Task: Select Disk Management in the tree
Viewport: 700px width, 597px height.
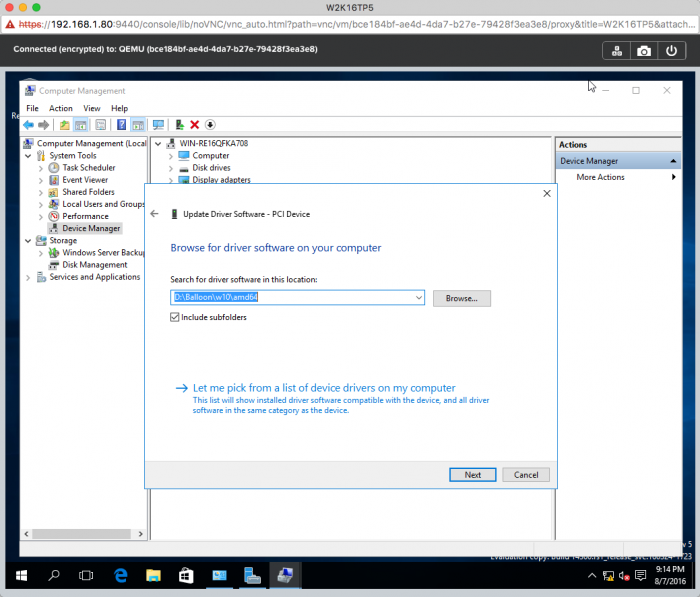Action: coord(95,265)
